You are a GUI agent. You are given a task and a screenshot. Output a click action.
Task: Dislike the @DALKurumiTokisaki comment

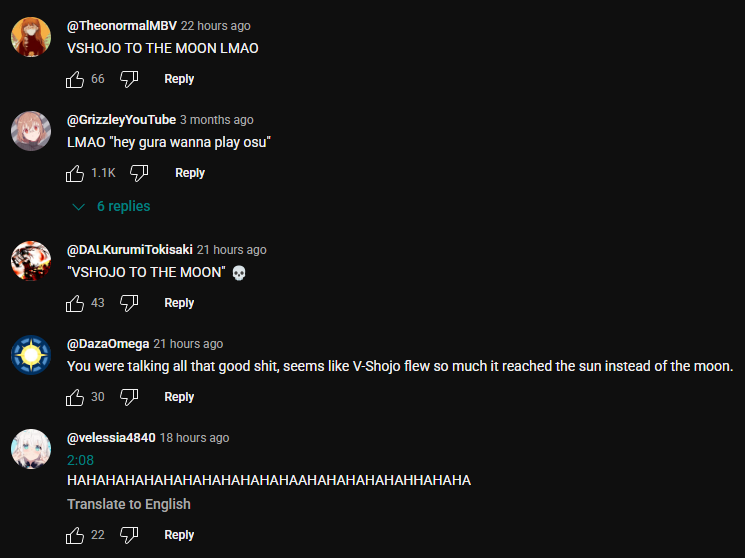(x=129, y=303)
